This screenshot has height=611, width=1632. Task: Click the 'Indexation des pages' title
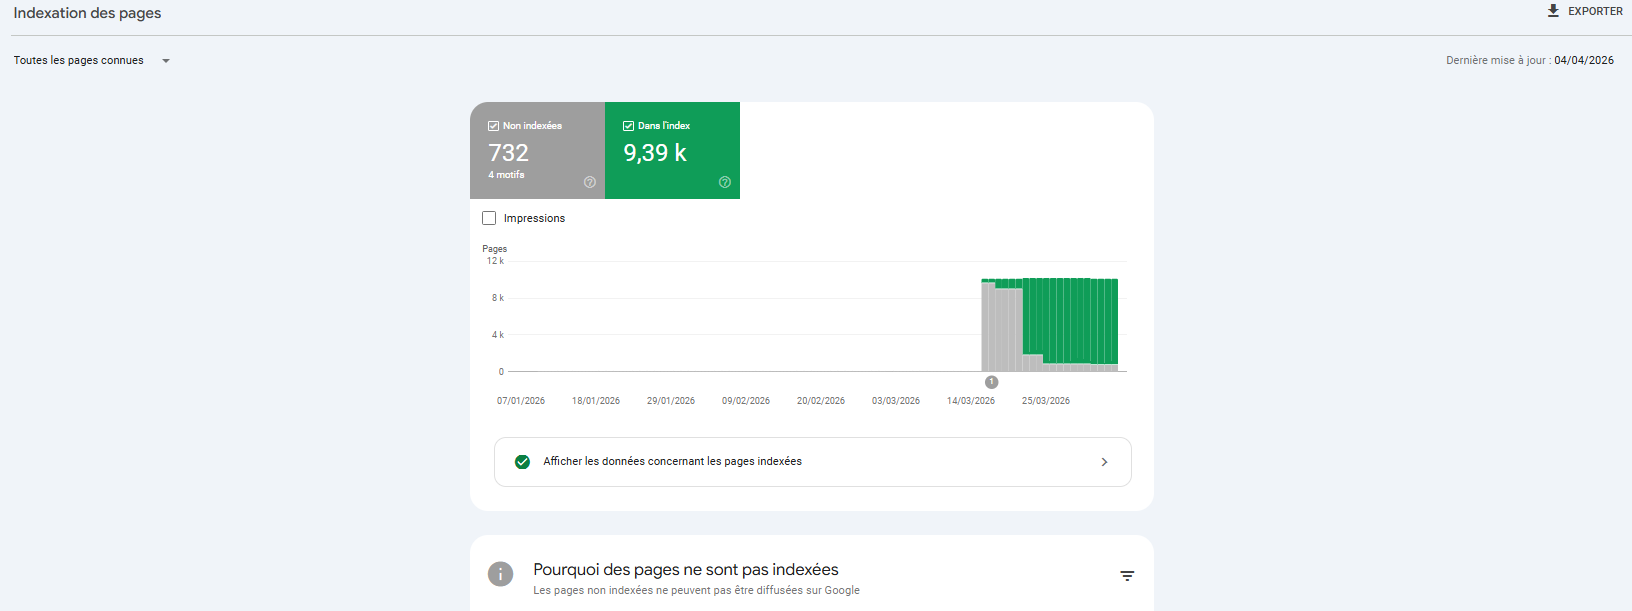(87, 13)
